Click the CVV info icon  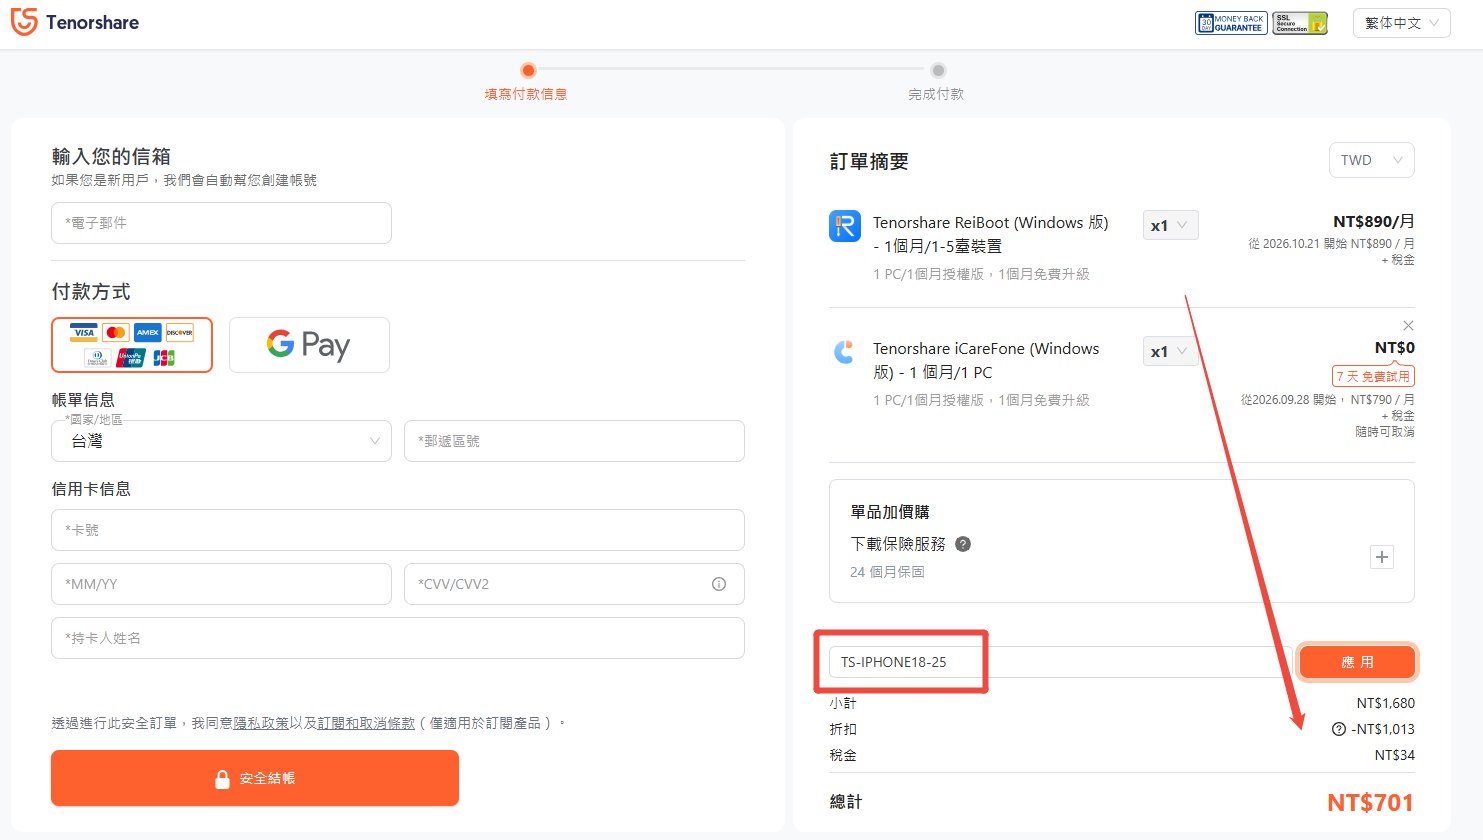click(x=719, y=584)
